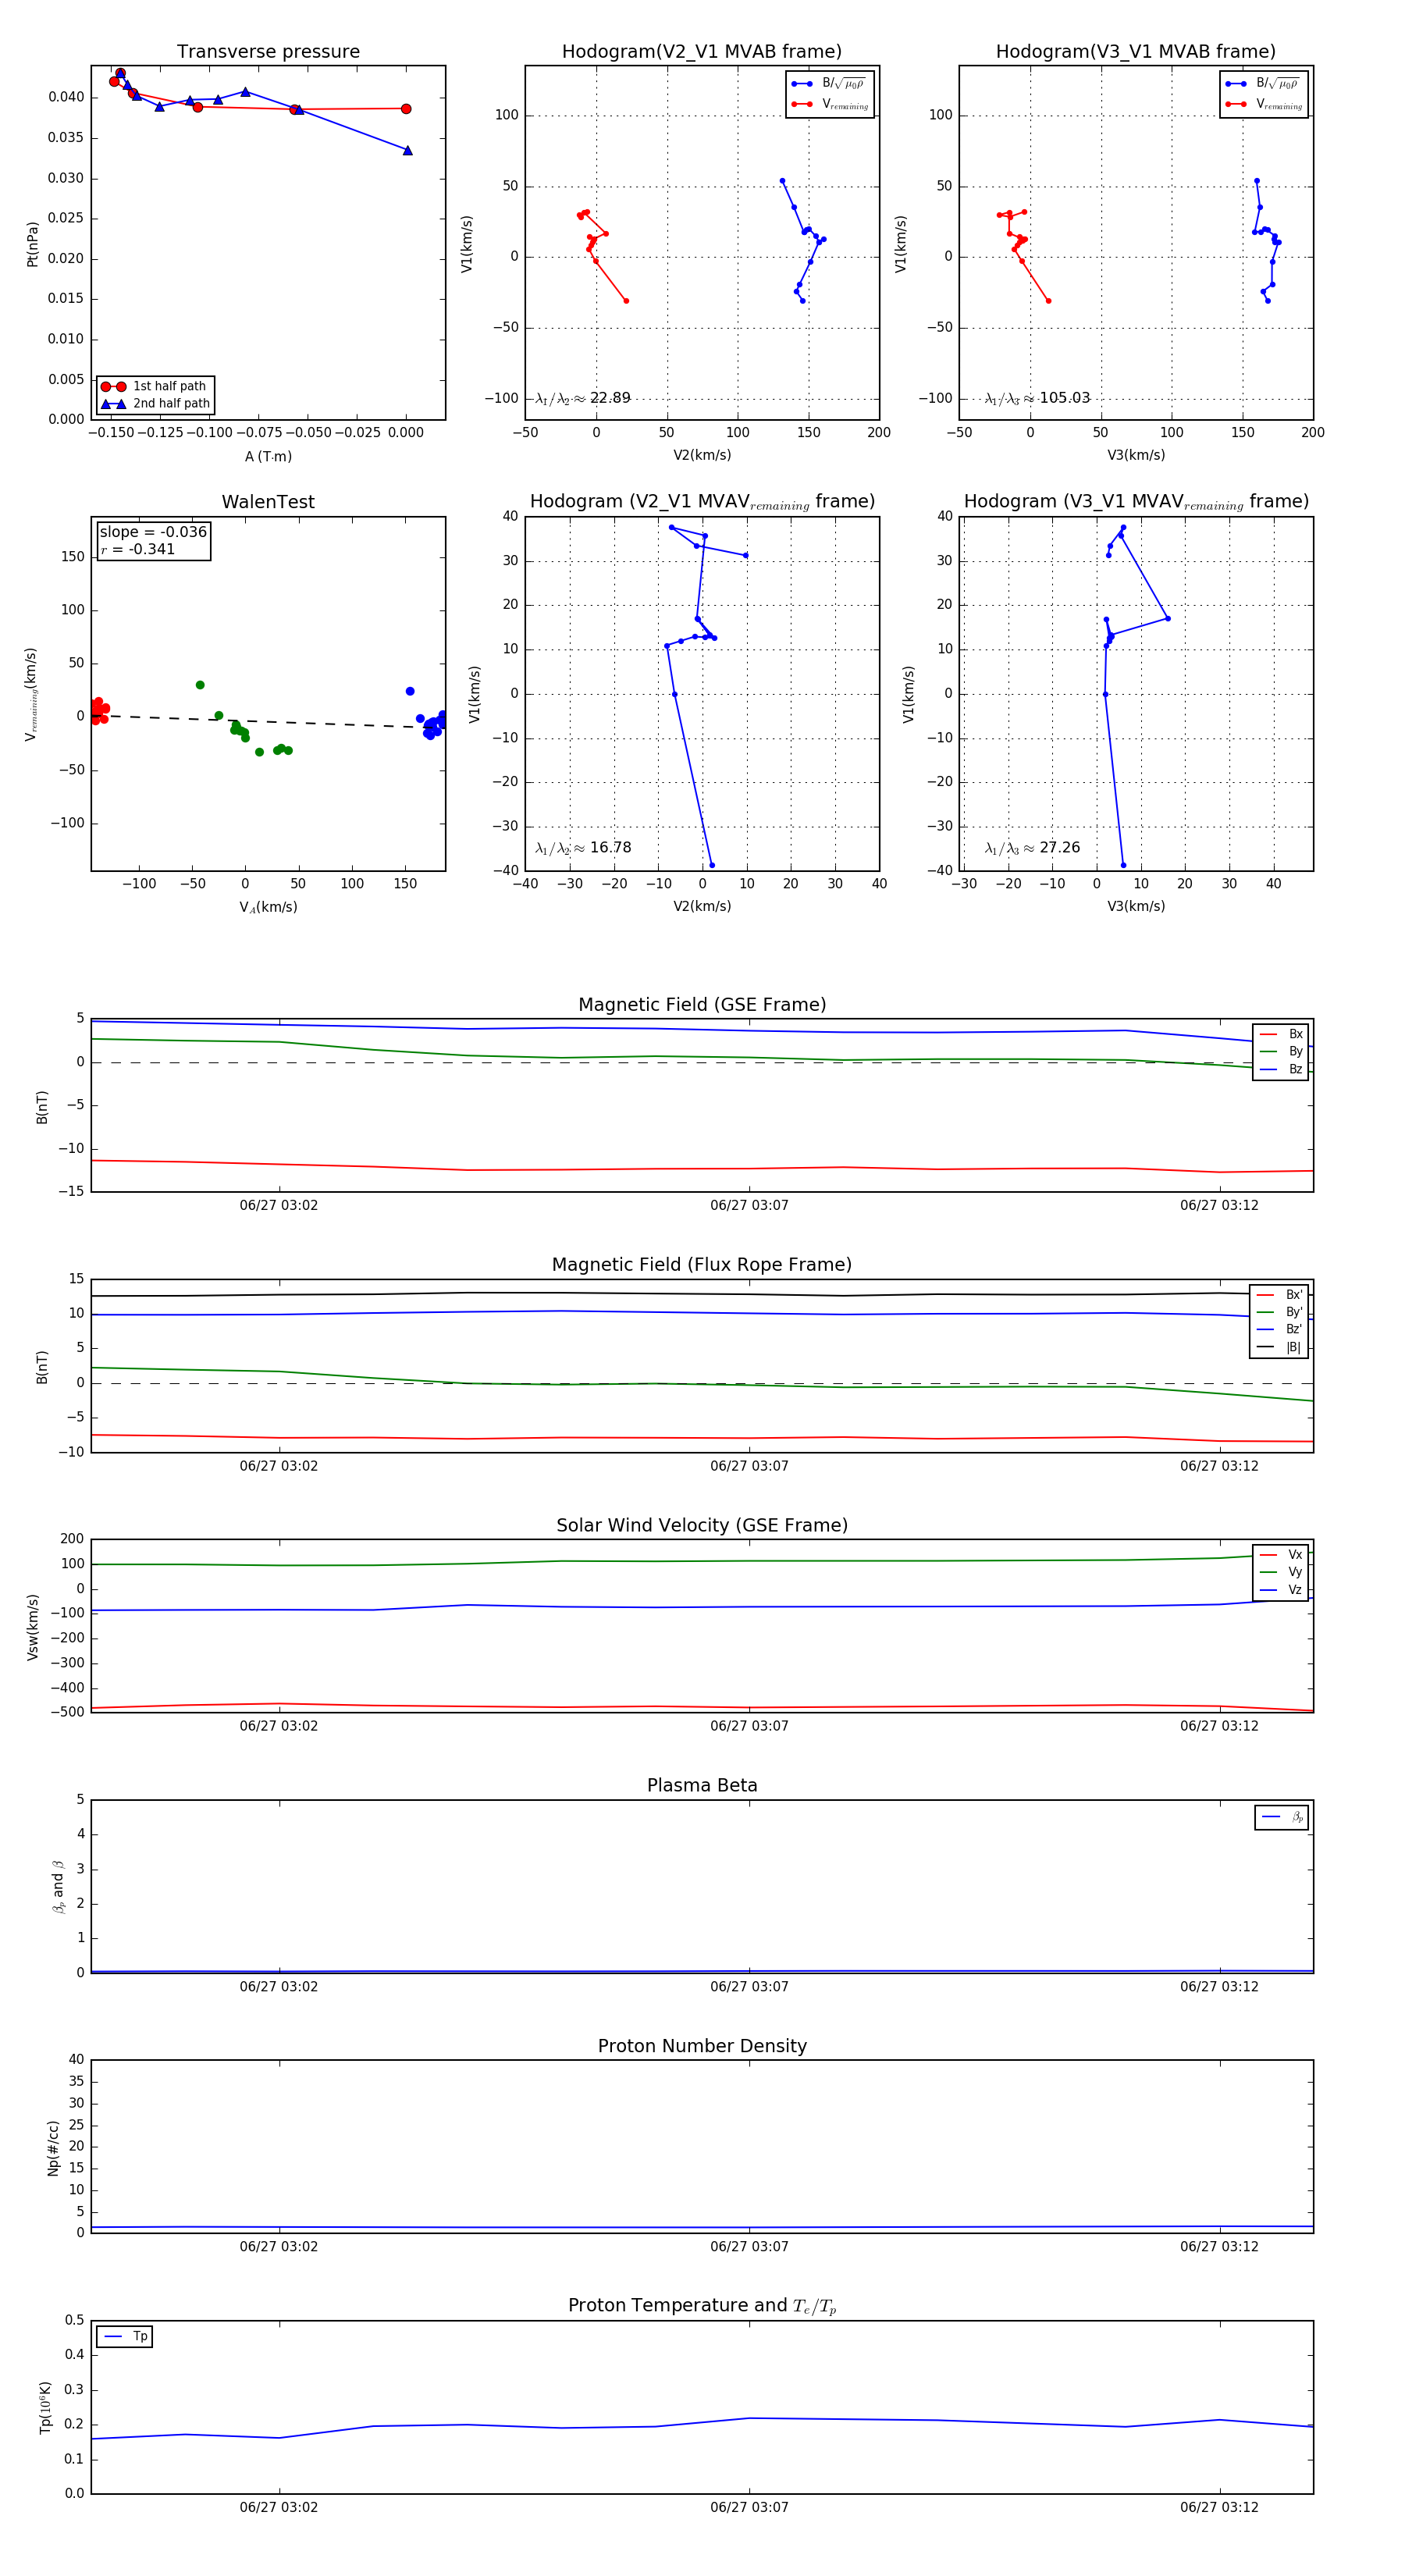Click the Vy legend entry in solar wind panel
This screenshot has width=1405, height=2576.
1281,1572
